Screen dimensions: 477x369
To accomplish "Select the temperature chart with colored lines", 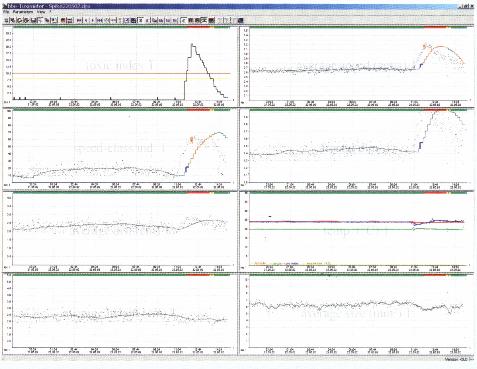I will 357,231.
